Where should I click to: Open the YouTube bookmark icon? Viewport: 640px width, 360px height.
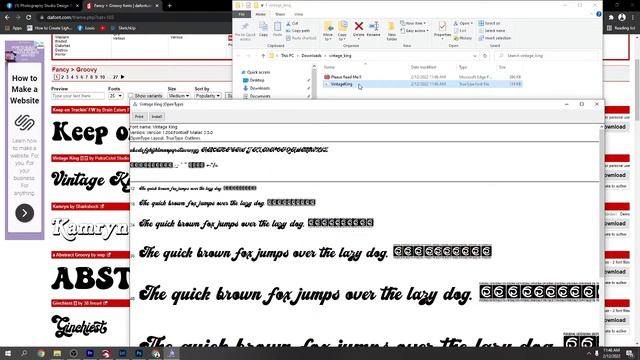coord(102,28)
